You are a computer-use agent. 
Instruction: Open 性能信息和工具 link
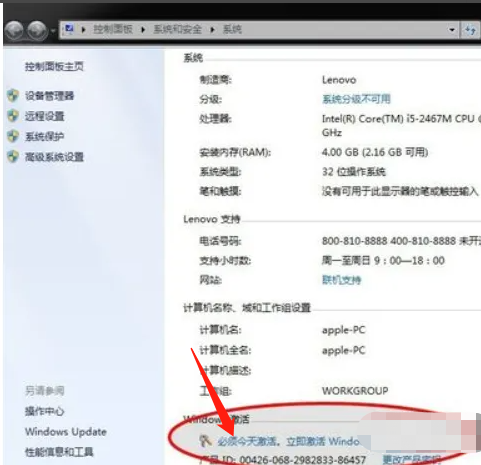[59, 452]
